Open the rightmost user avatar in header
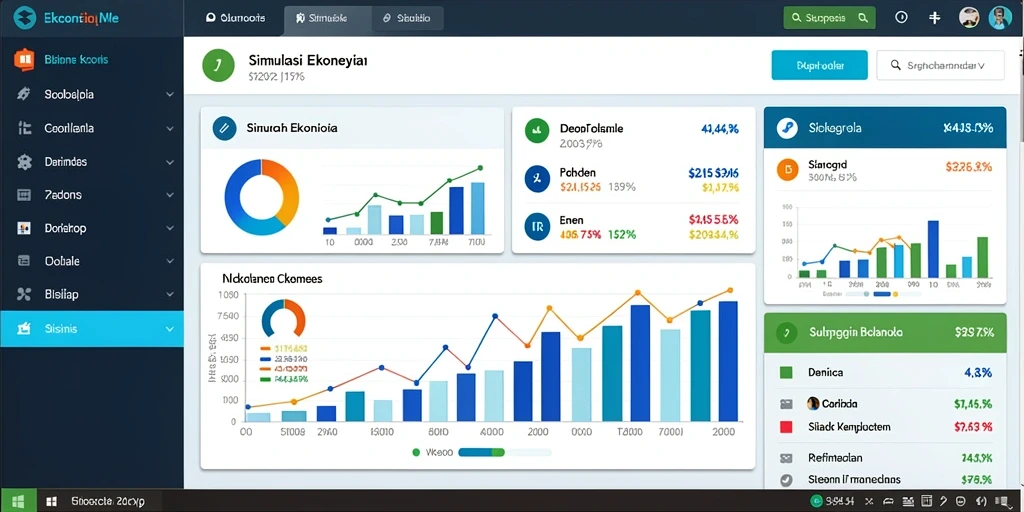Screen dimensions: 1024x512 tap(1000, 18)
